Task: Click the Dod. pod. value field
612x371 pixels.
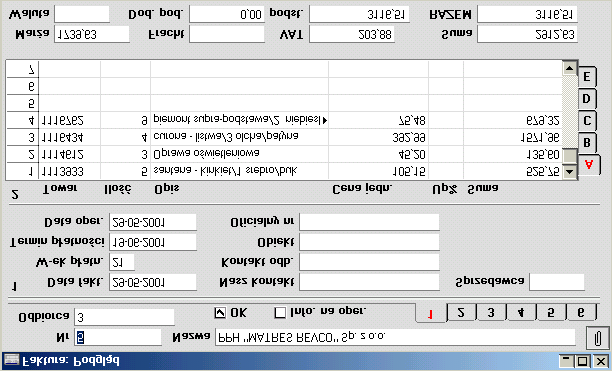Action: point(227,14)
